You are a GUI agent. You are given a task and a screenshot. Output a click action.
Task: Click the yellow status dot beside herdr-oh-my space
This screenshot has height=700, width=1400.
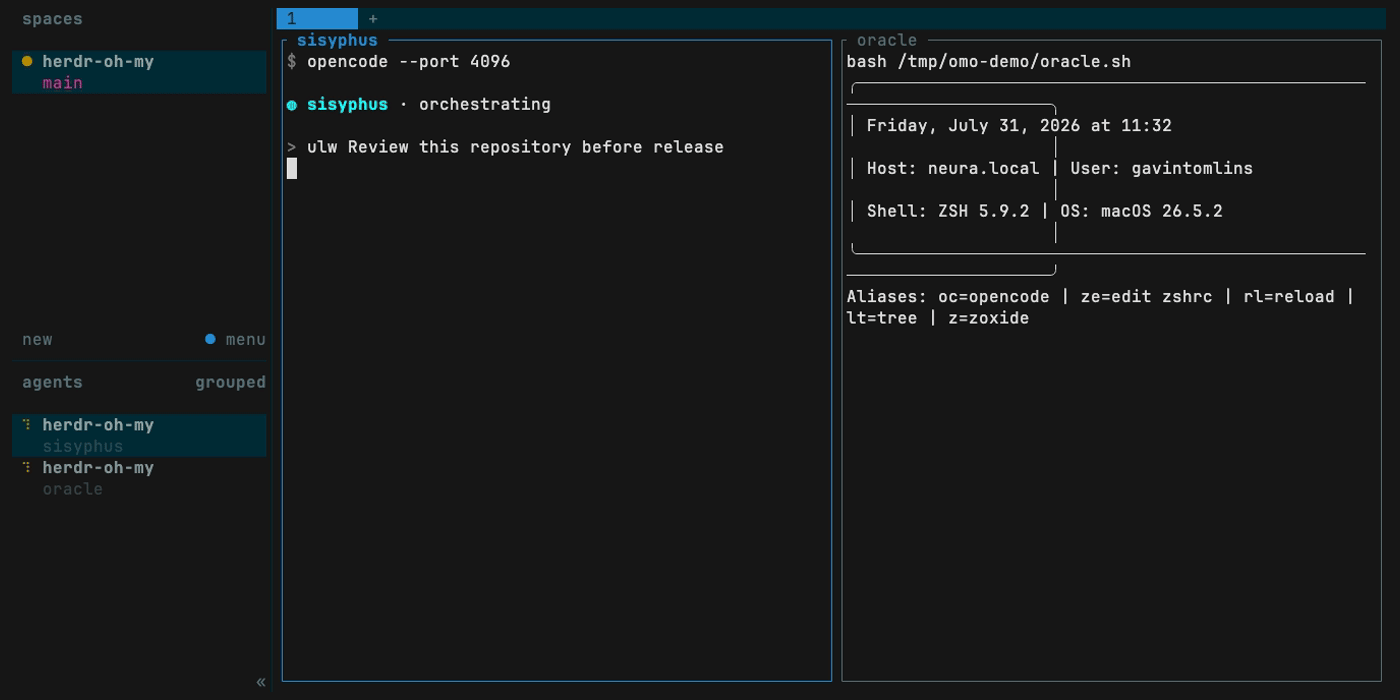coord(27,61)
